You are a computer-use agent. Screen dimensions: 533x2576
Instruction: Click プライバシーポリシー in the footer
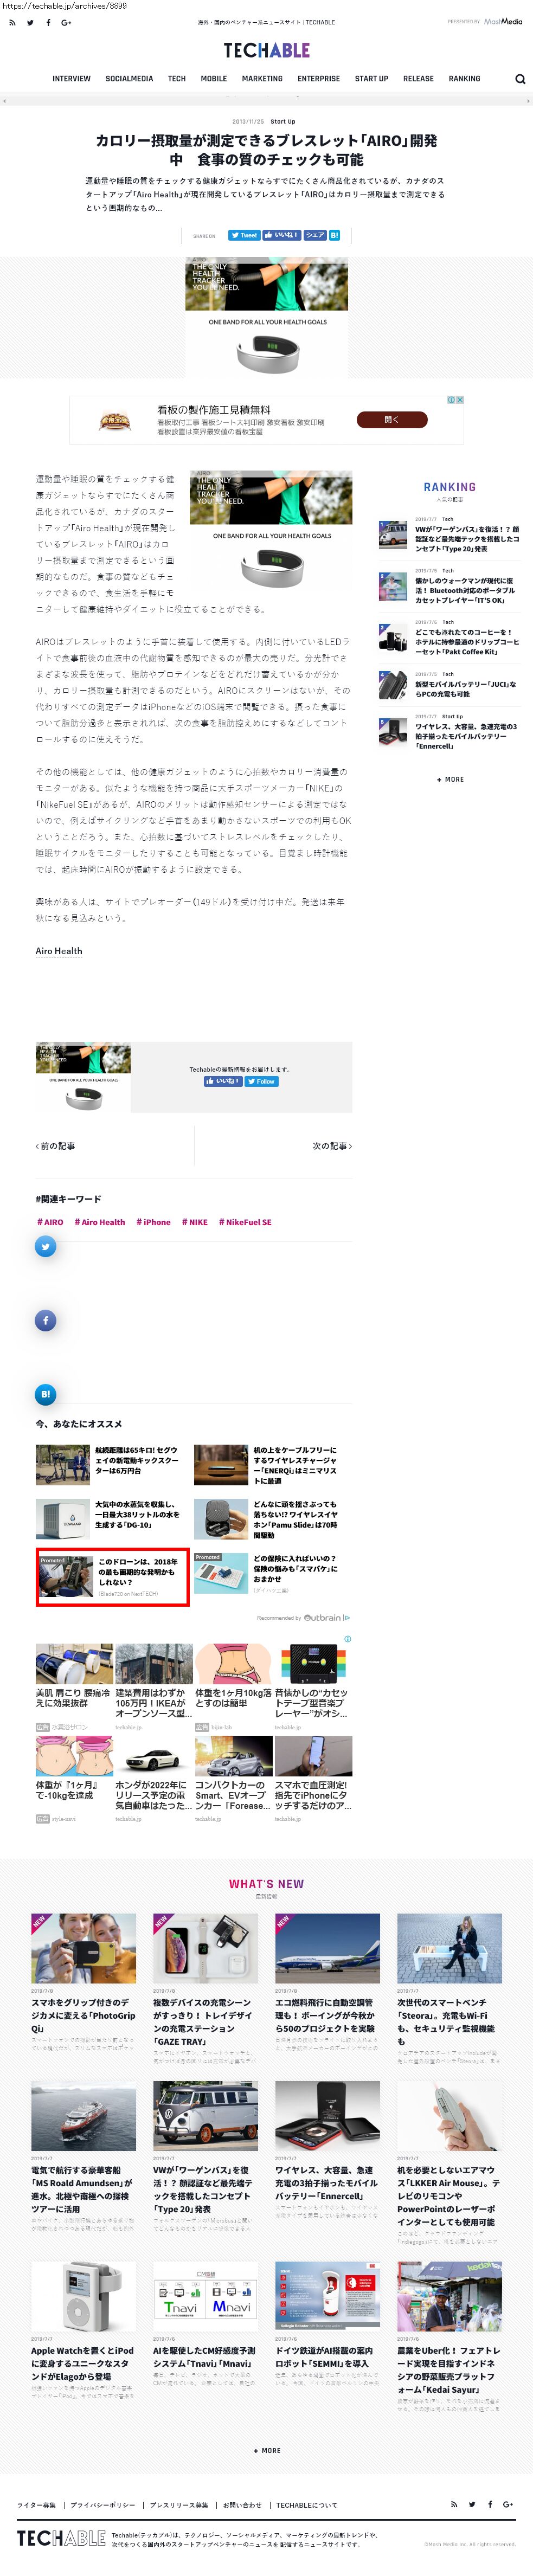coord(103,2505)
